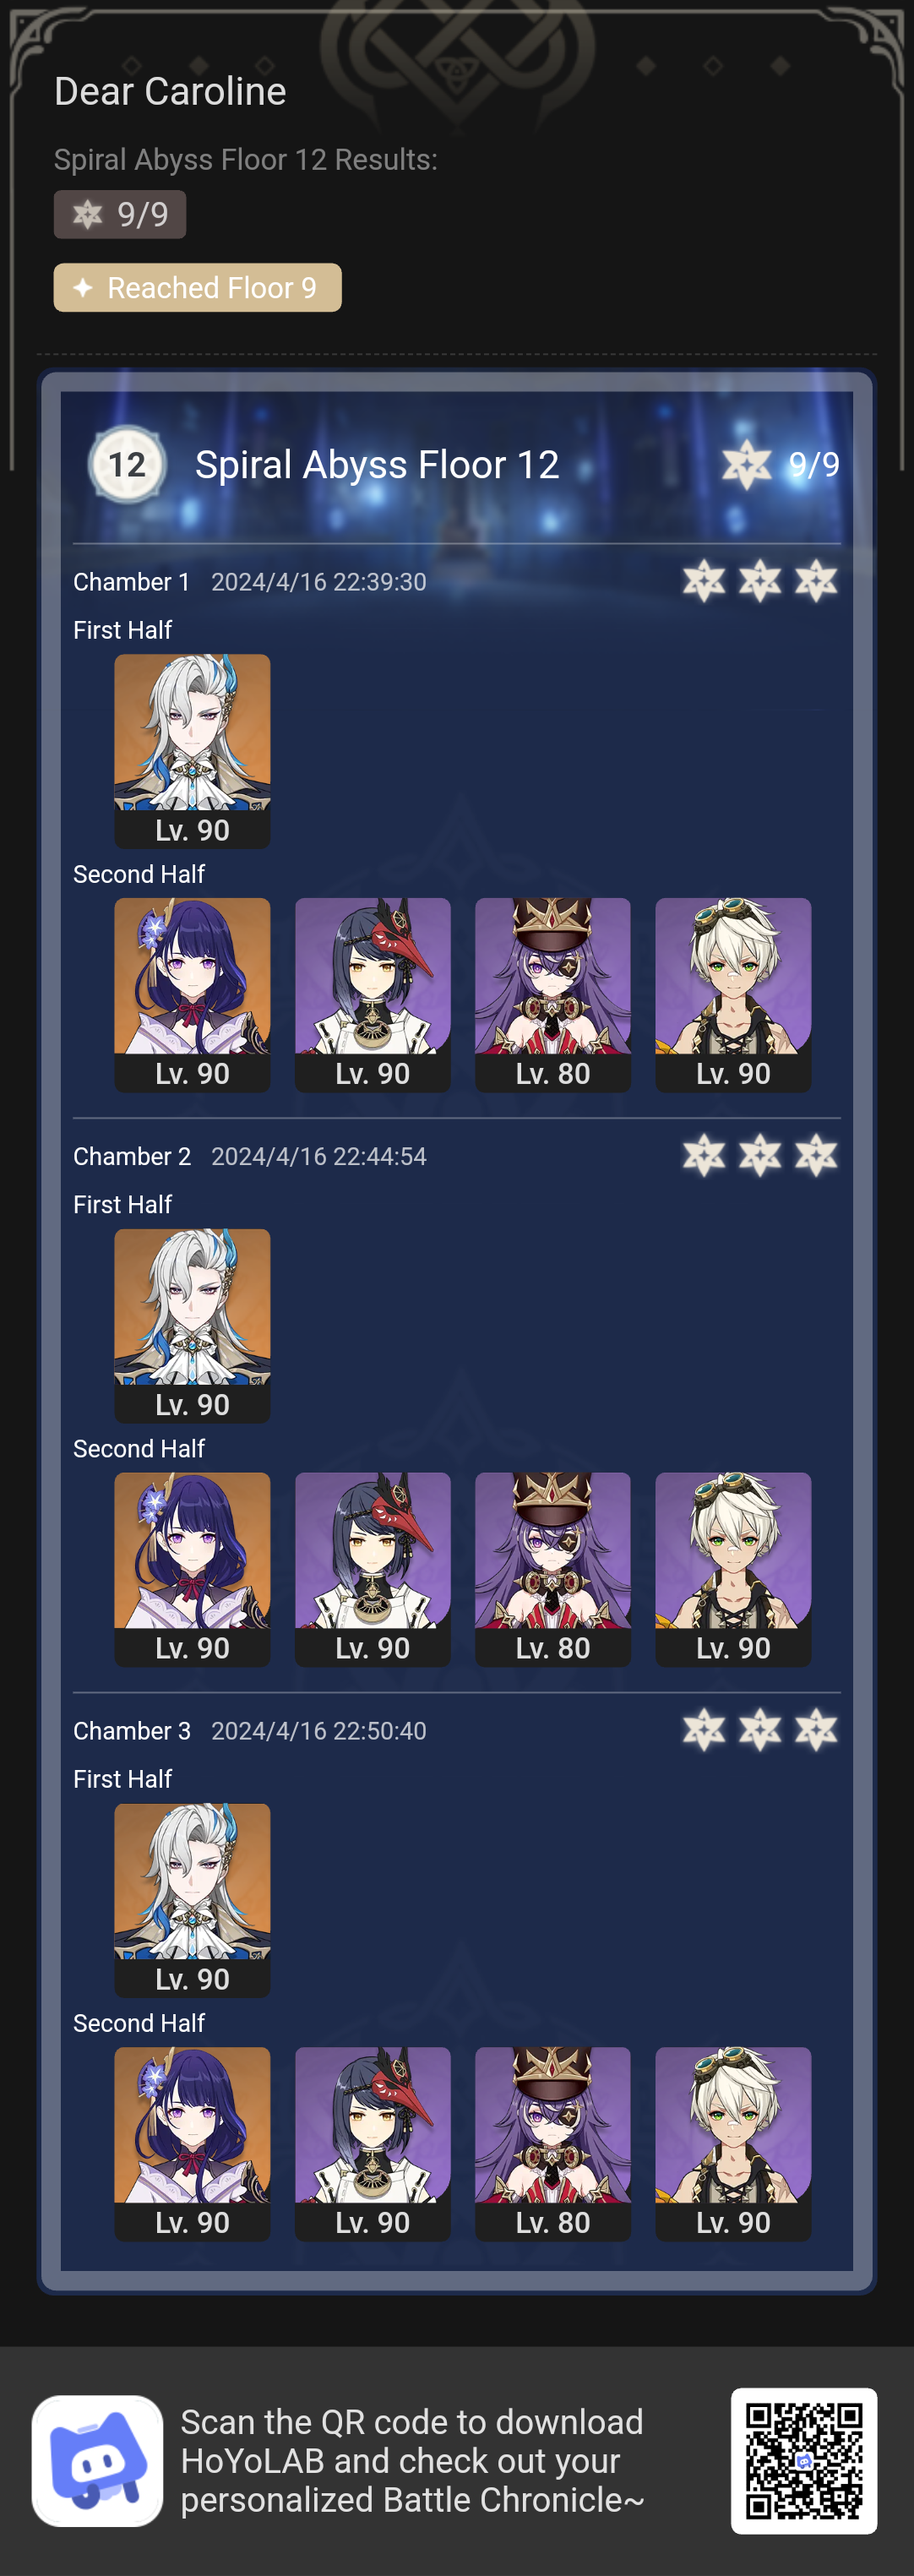Click the floor 12 number badge

pyautogui.click(x=127, y=464)
